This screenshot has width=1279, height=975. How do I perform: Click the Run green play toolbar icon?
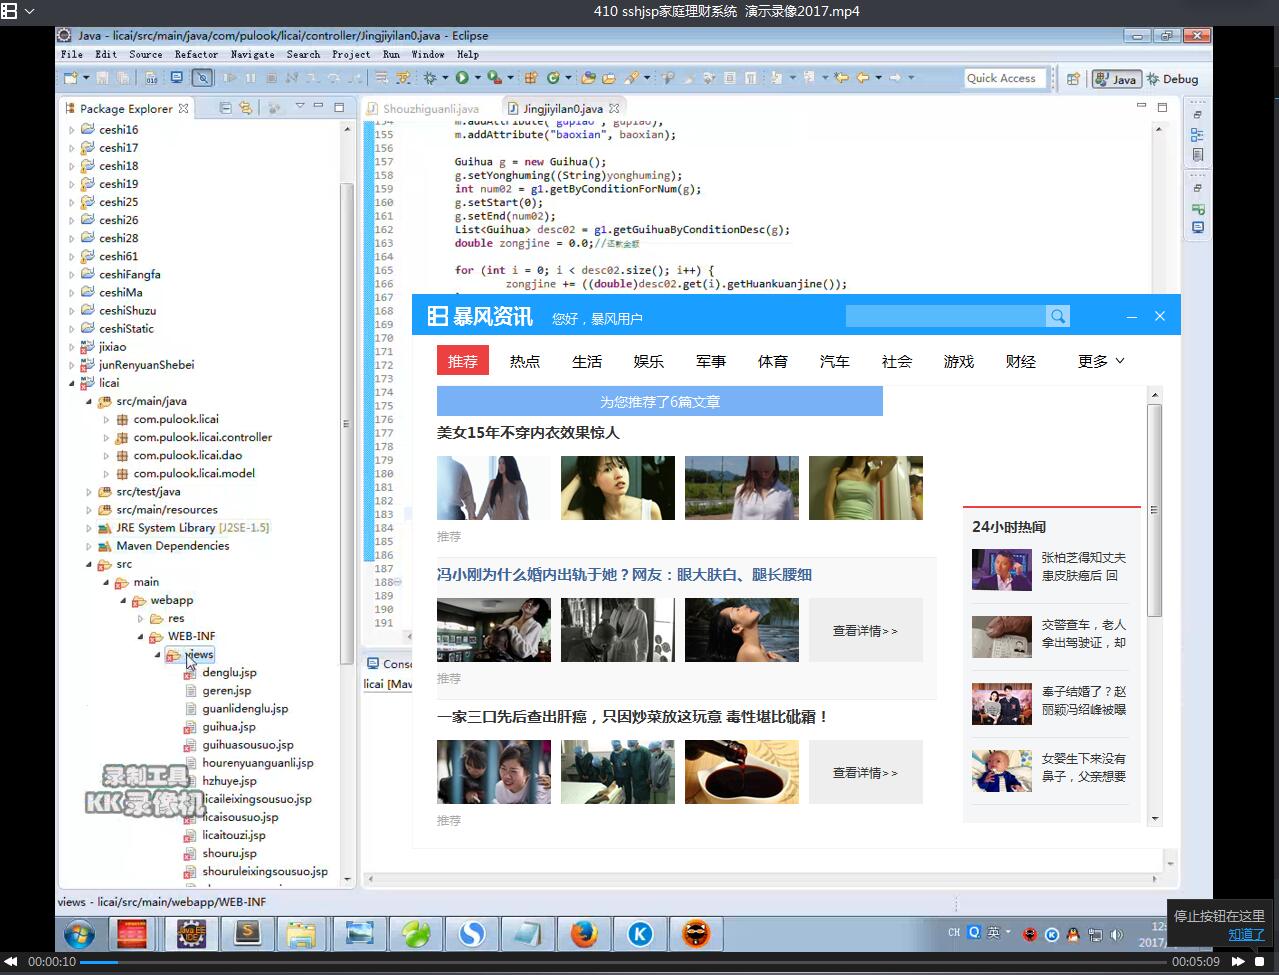[462, 78]
